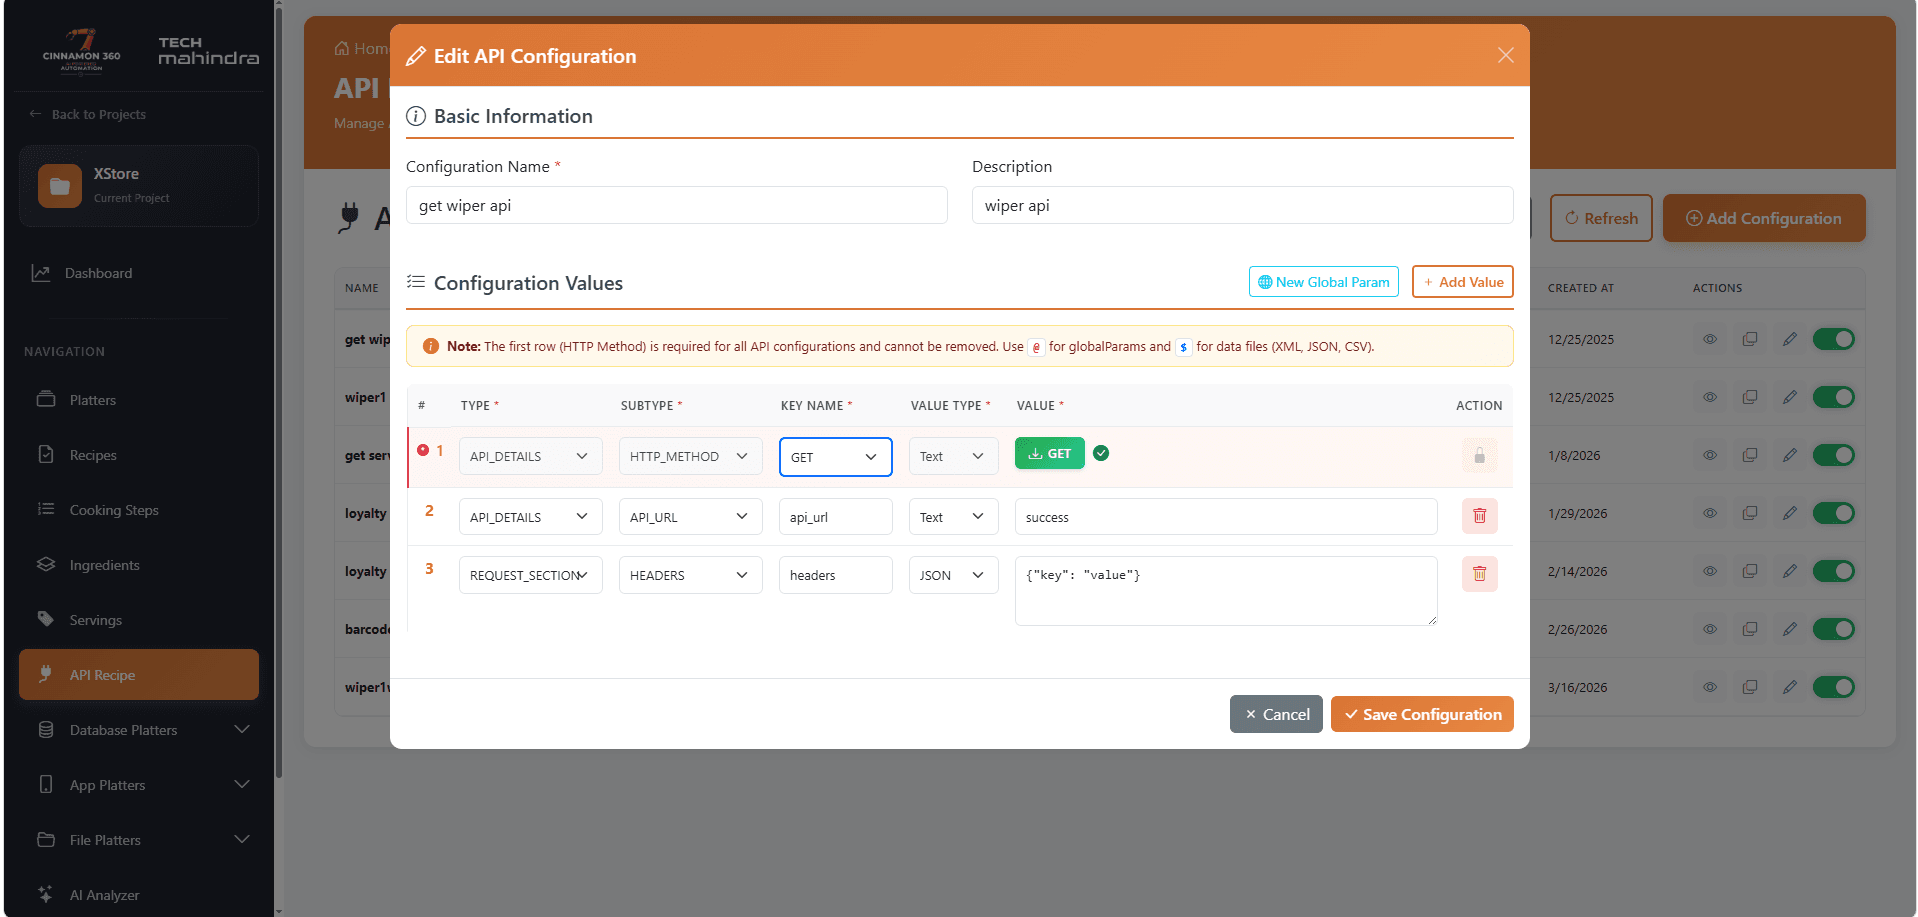This screenshot has width=1918, height=917.
Task: Click the Description field containing wiper api
Action: (1242, 205)
